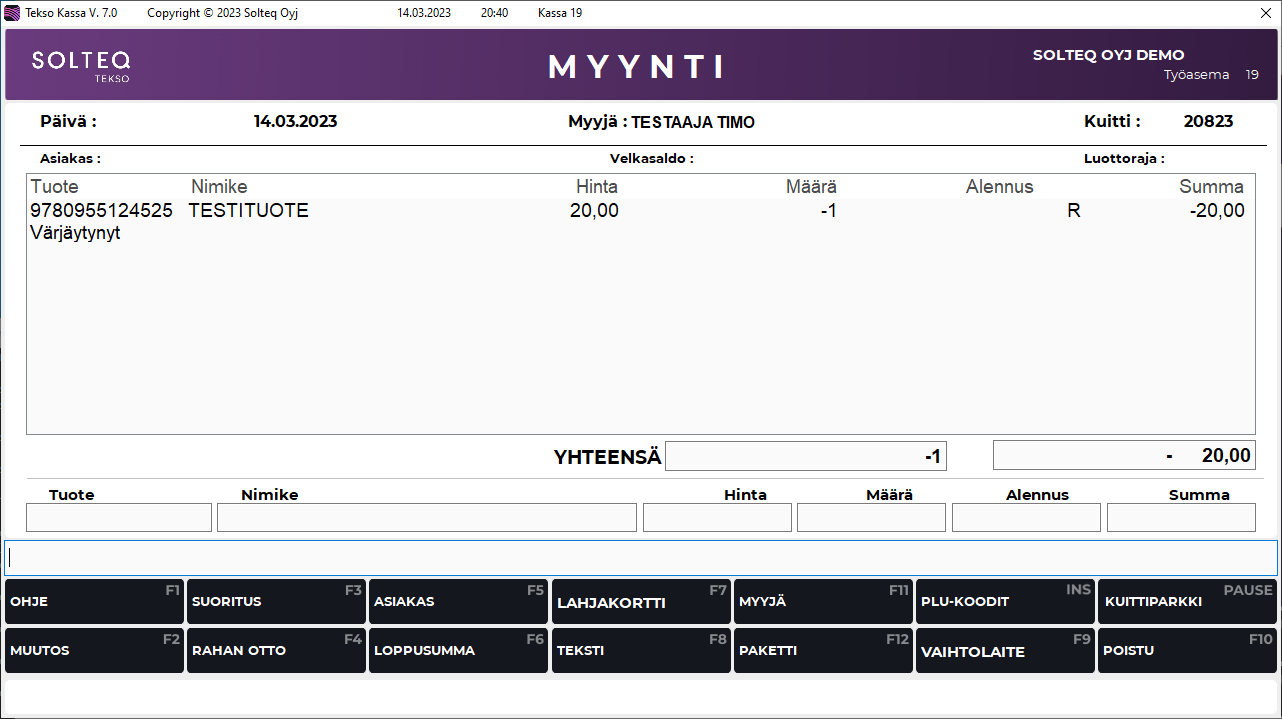Screen dimensions: 1282x719
Task: Select the LAHJAKORTTI gift card button
Action: [641, 602]
